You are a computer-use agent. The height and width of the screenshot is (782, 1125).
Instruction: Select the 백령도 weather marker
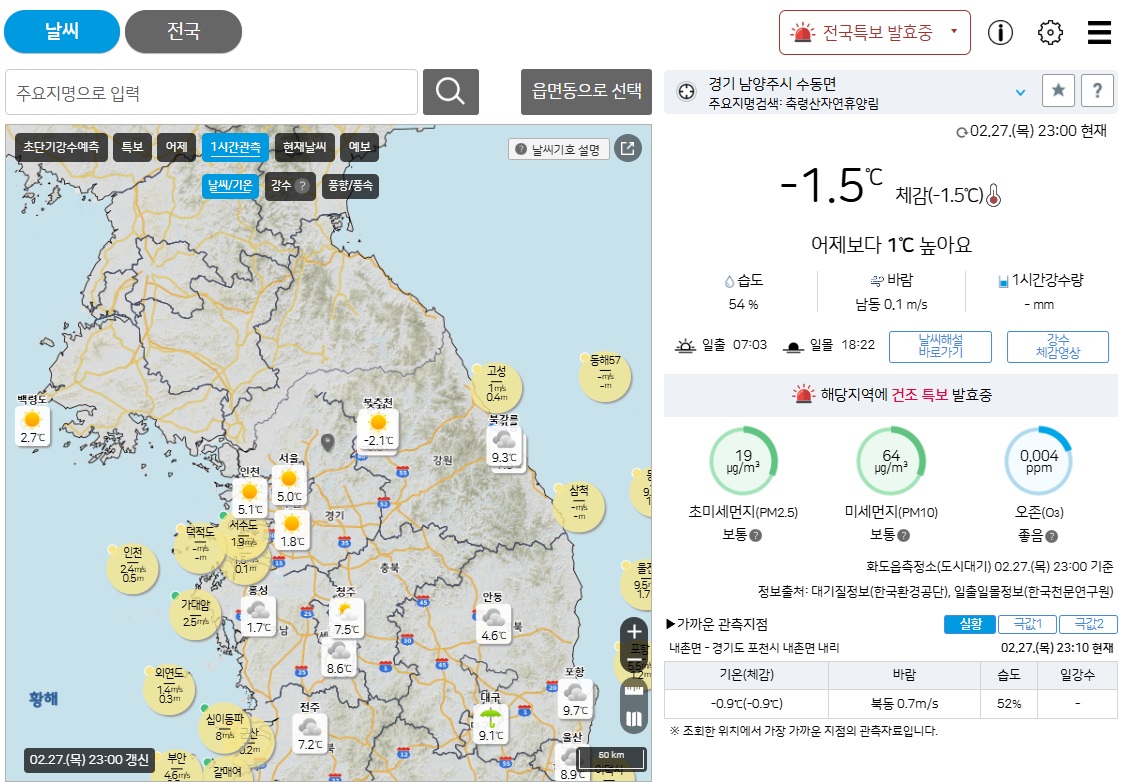pyautogui.click(x=32, y=425)
